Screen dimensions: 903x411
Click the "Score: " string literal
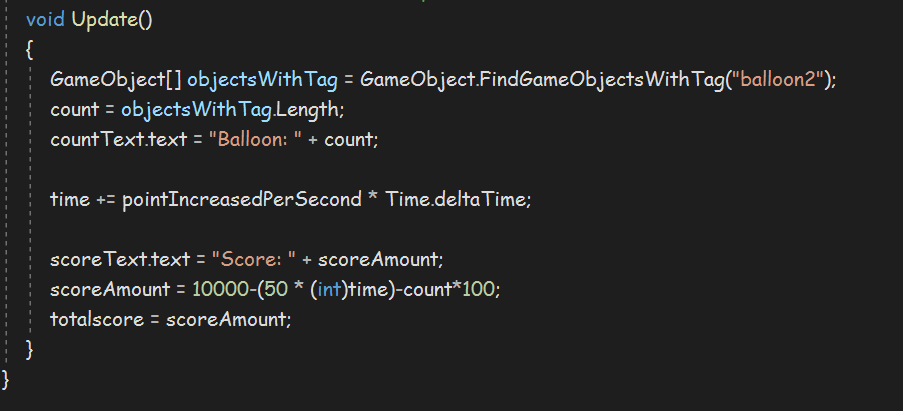[253, 259]
